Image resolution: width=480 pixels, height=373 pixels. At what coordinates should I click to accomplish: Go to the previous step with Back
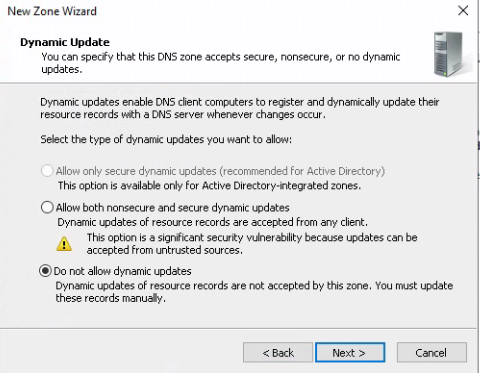coord(278,352)
